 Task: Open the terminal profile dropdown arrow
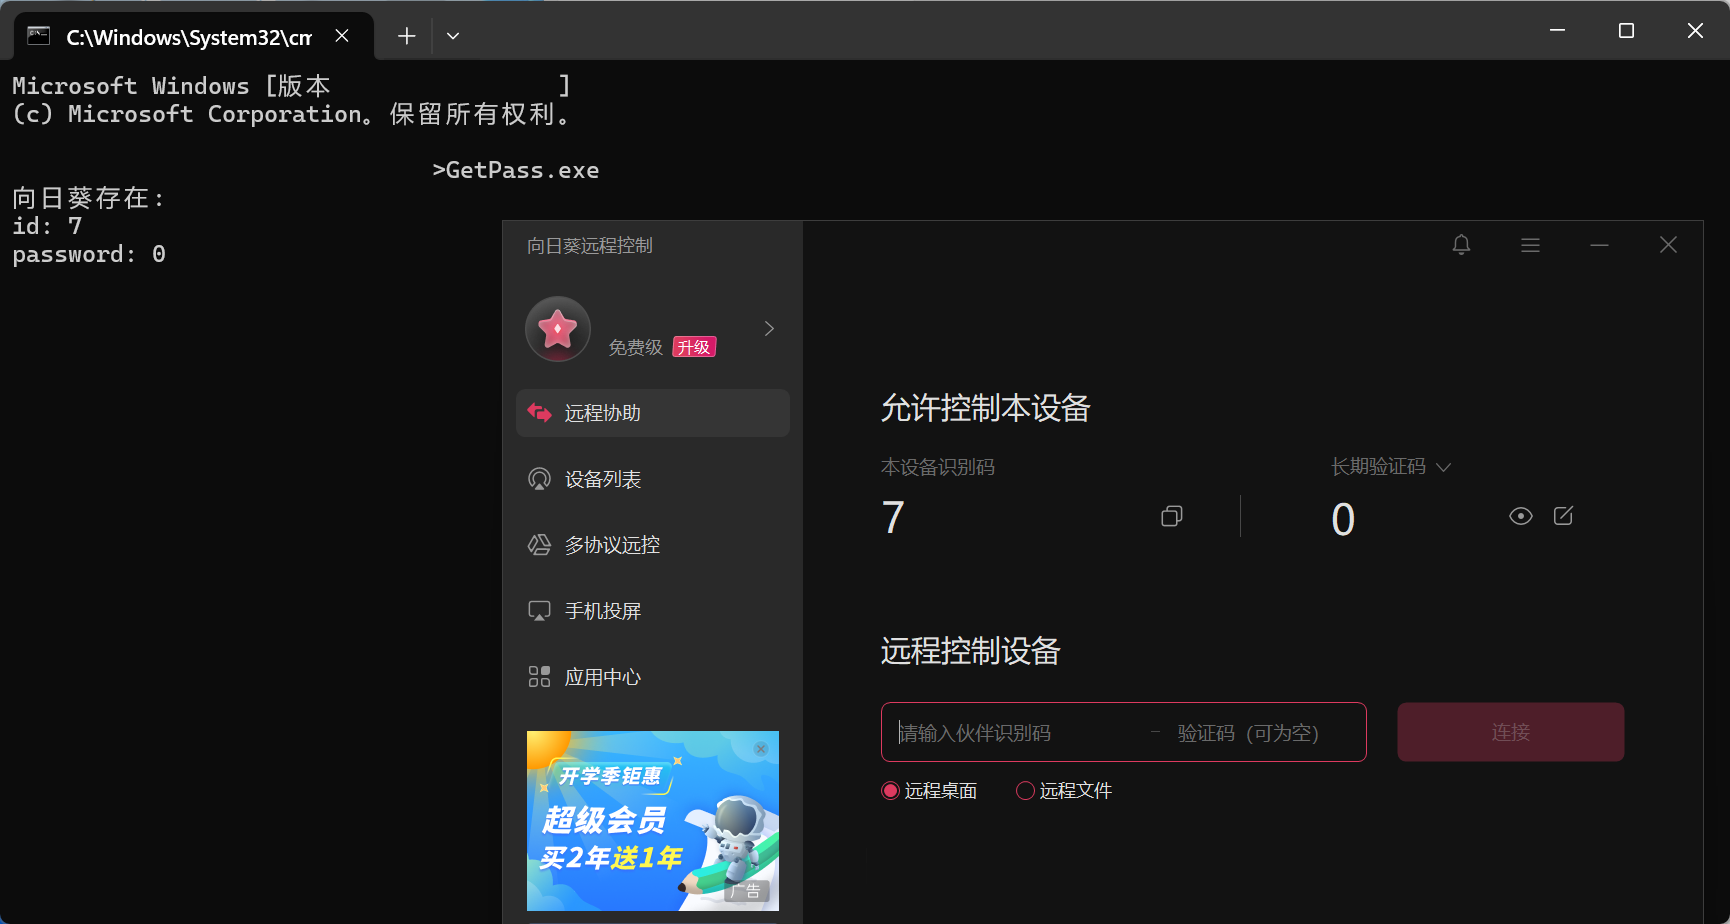coord(453,36)
